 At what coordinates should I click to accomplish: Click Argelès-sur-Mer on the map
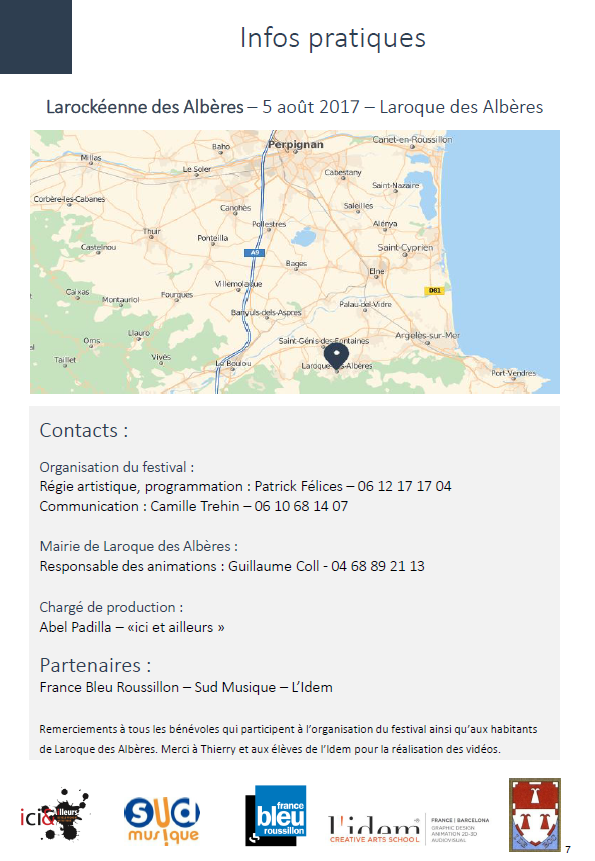(x=428, y=335)
